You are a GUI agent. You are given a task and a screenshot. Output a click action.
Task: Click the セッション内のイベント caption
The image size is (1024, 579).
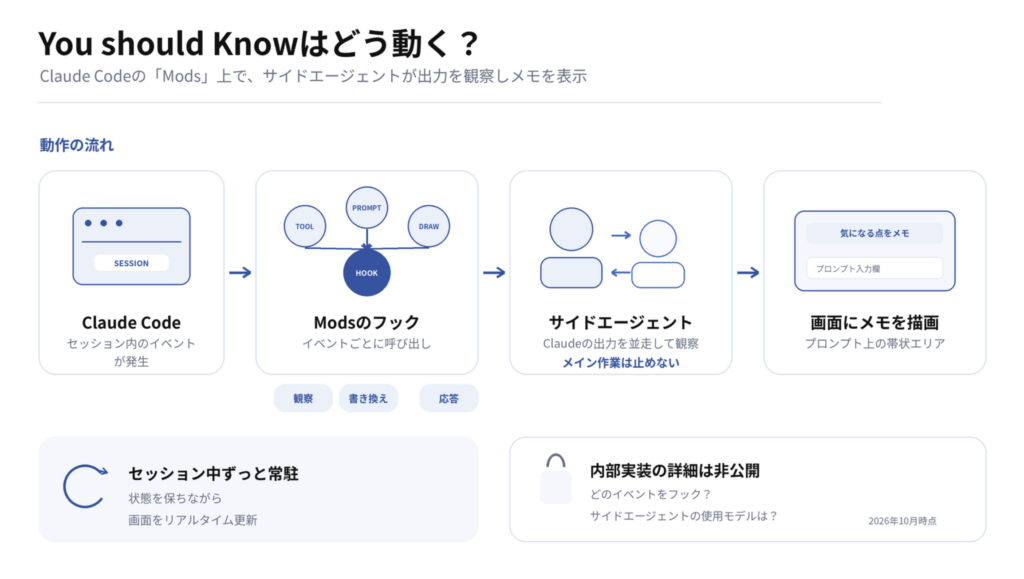point(131,343)
